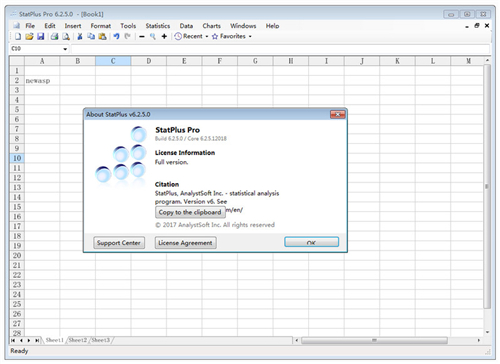Open the Support Center button
500x364 pixels.
119,243
